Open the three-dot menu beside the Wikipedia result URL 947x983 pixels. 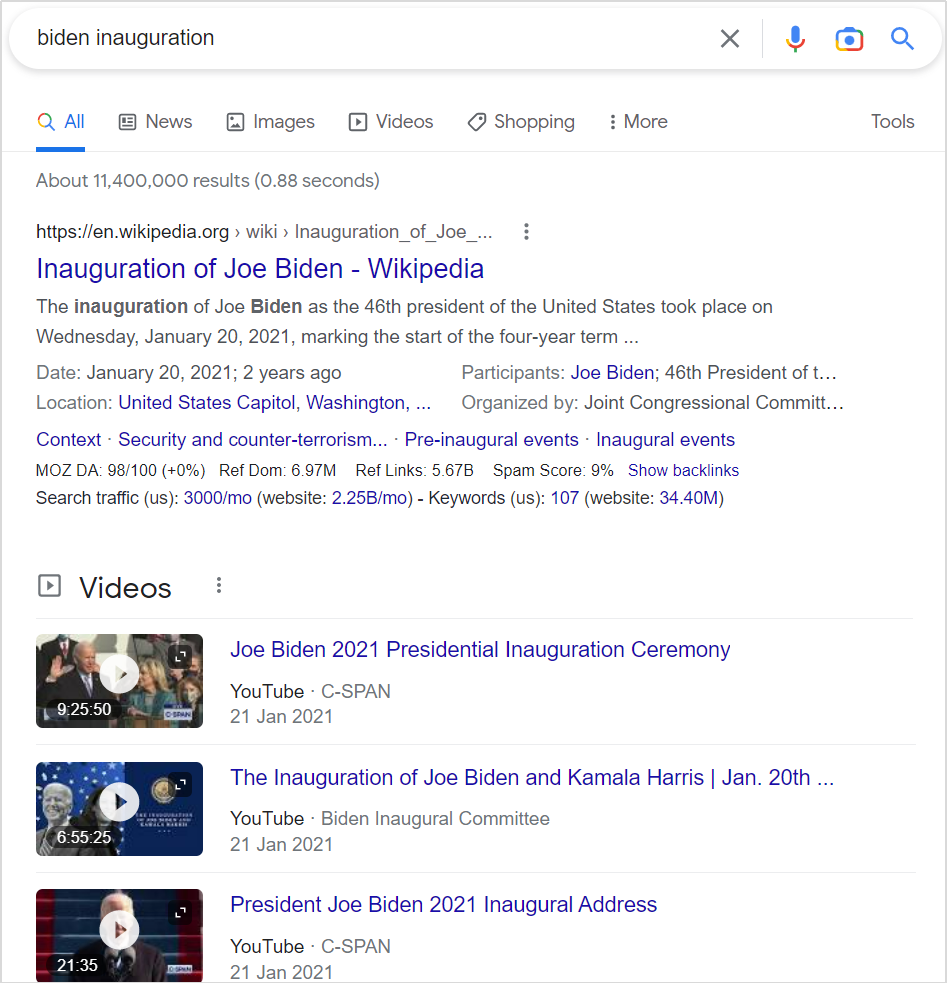click(x=526, y=231)
